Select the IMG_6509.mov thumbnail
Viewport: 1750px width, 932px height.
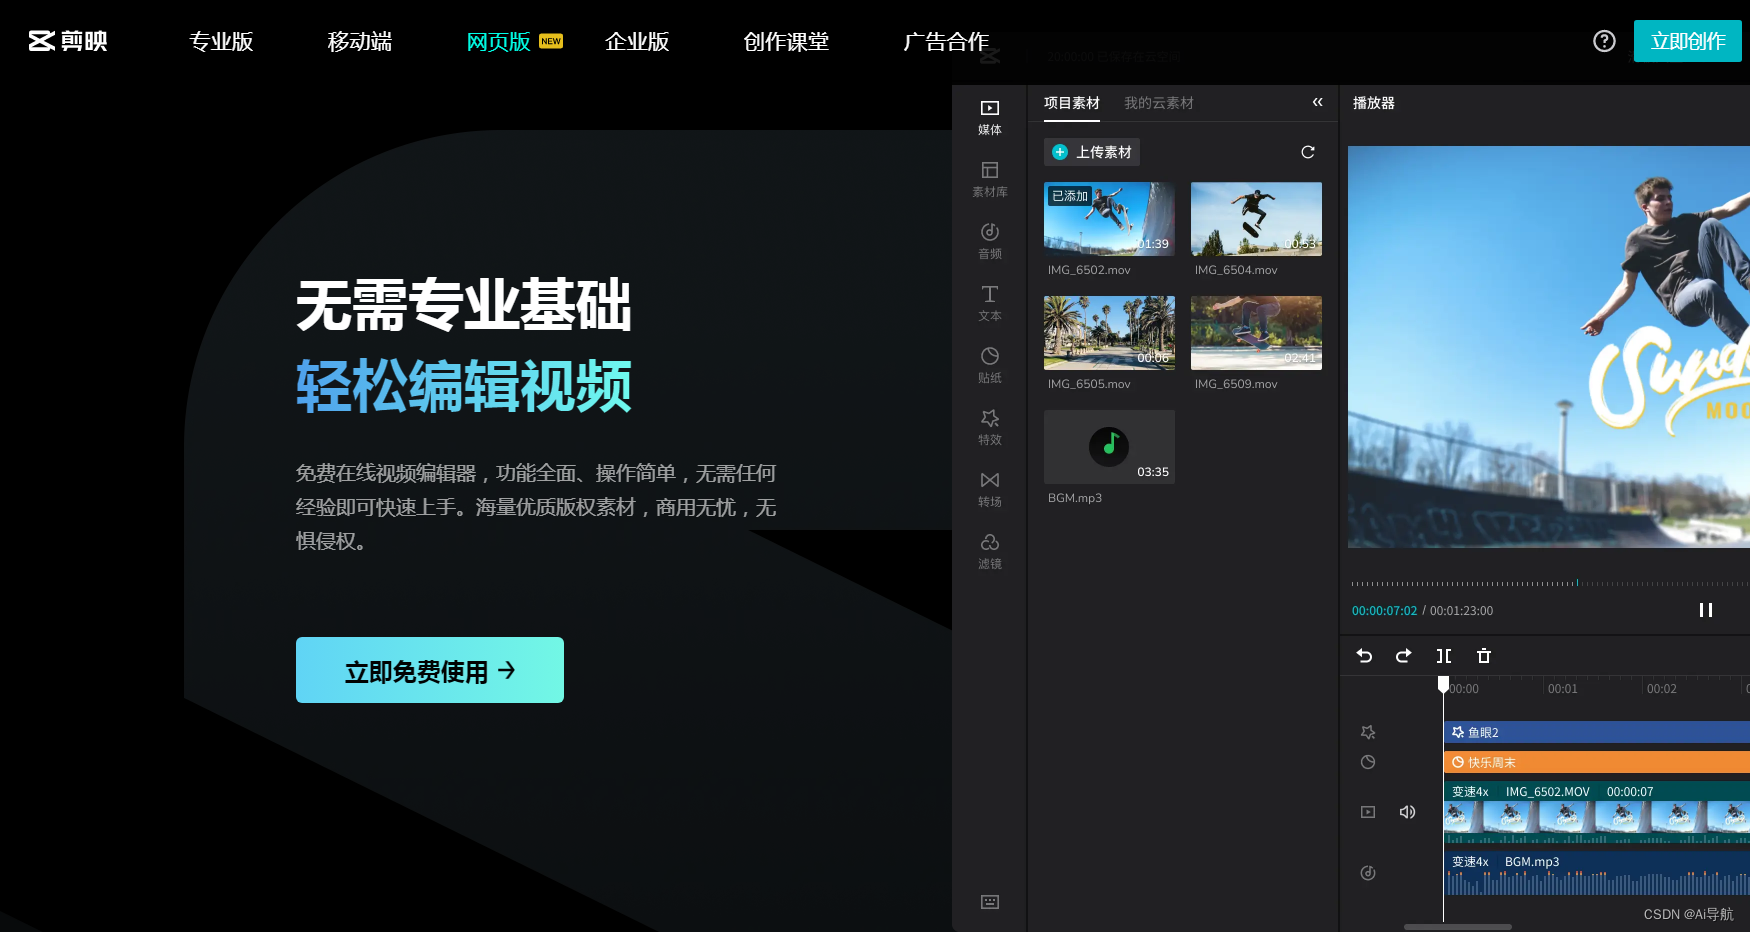(x=1256, y=333)
